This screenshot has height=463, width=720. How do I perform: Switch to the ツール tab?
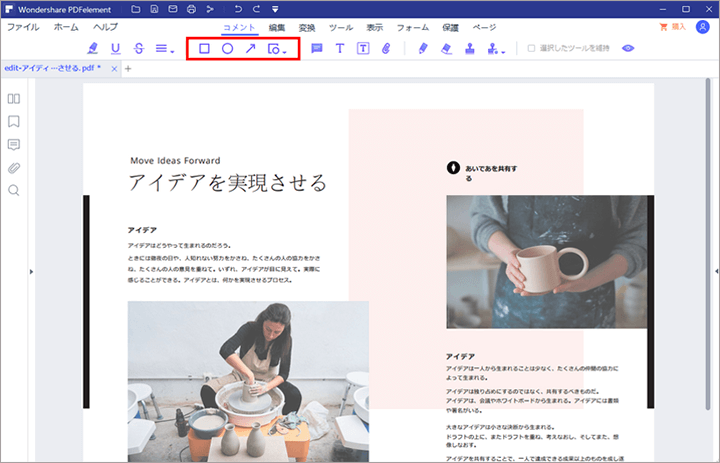pyautogui.click(x=341, y=28)
